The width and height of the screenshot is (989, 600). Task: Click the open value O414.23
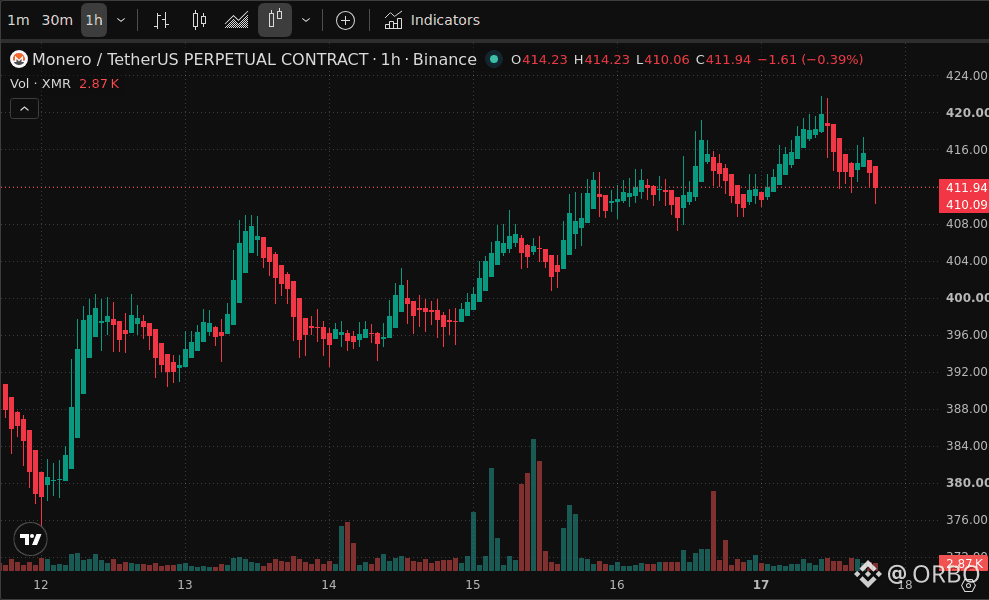pos(539,59)
